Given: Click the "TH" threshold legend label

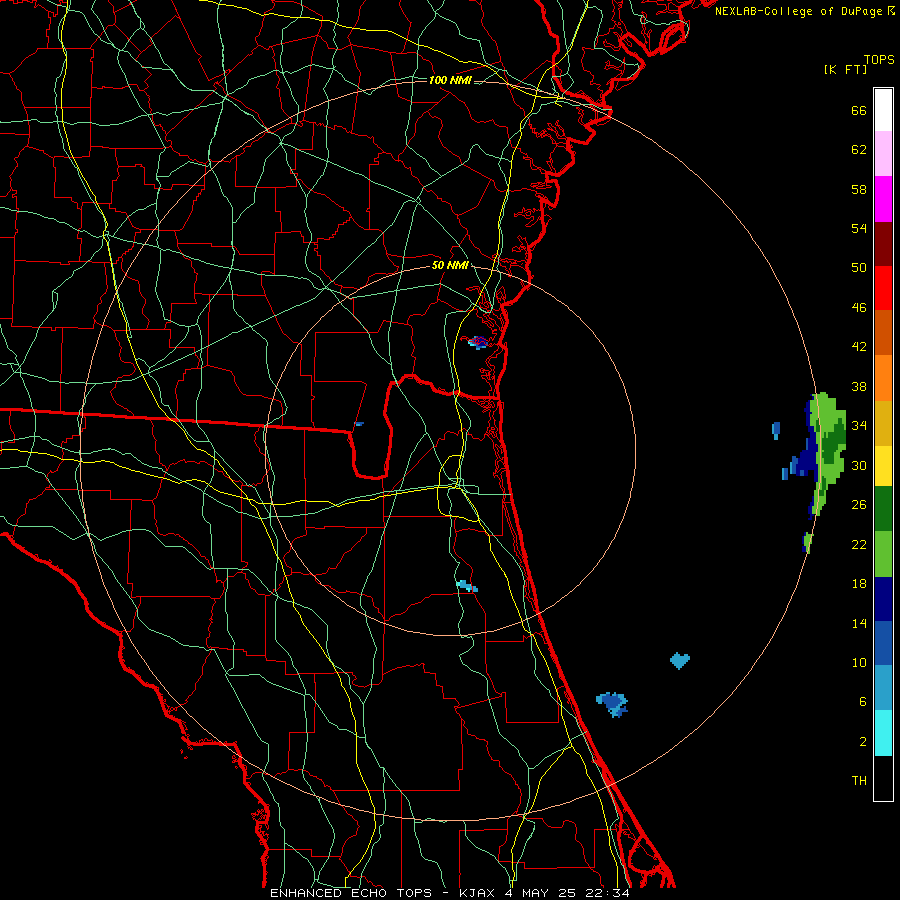Looking at the screenshot, I should [859, 781].
